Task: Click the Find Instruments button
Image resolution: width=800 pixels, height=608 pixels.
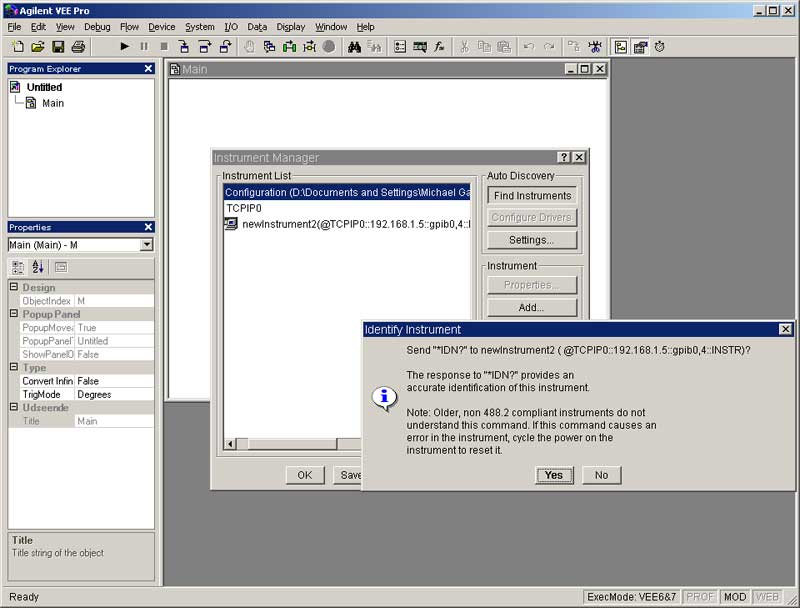Action: click(532, 196)
